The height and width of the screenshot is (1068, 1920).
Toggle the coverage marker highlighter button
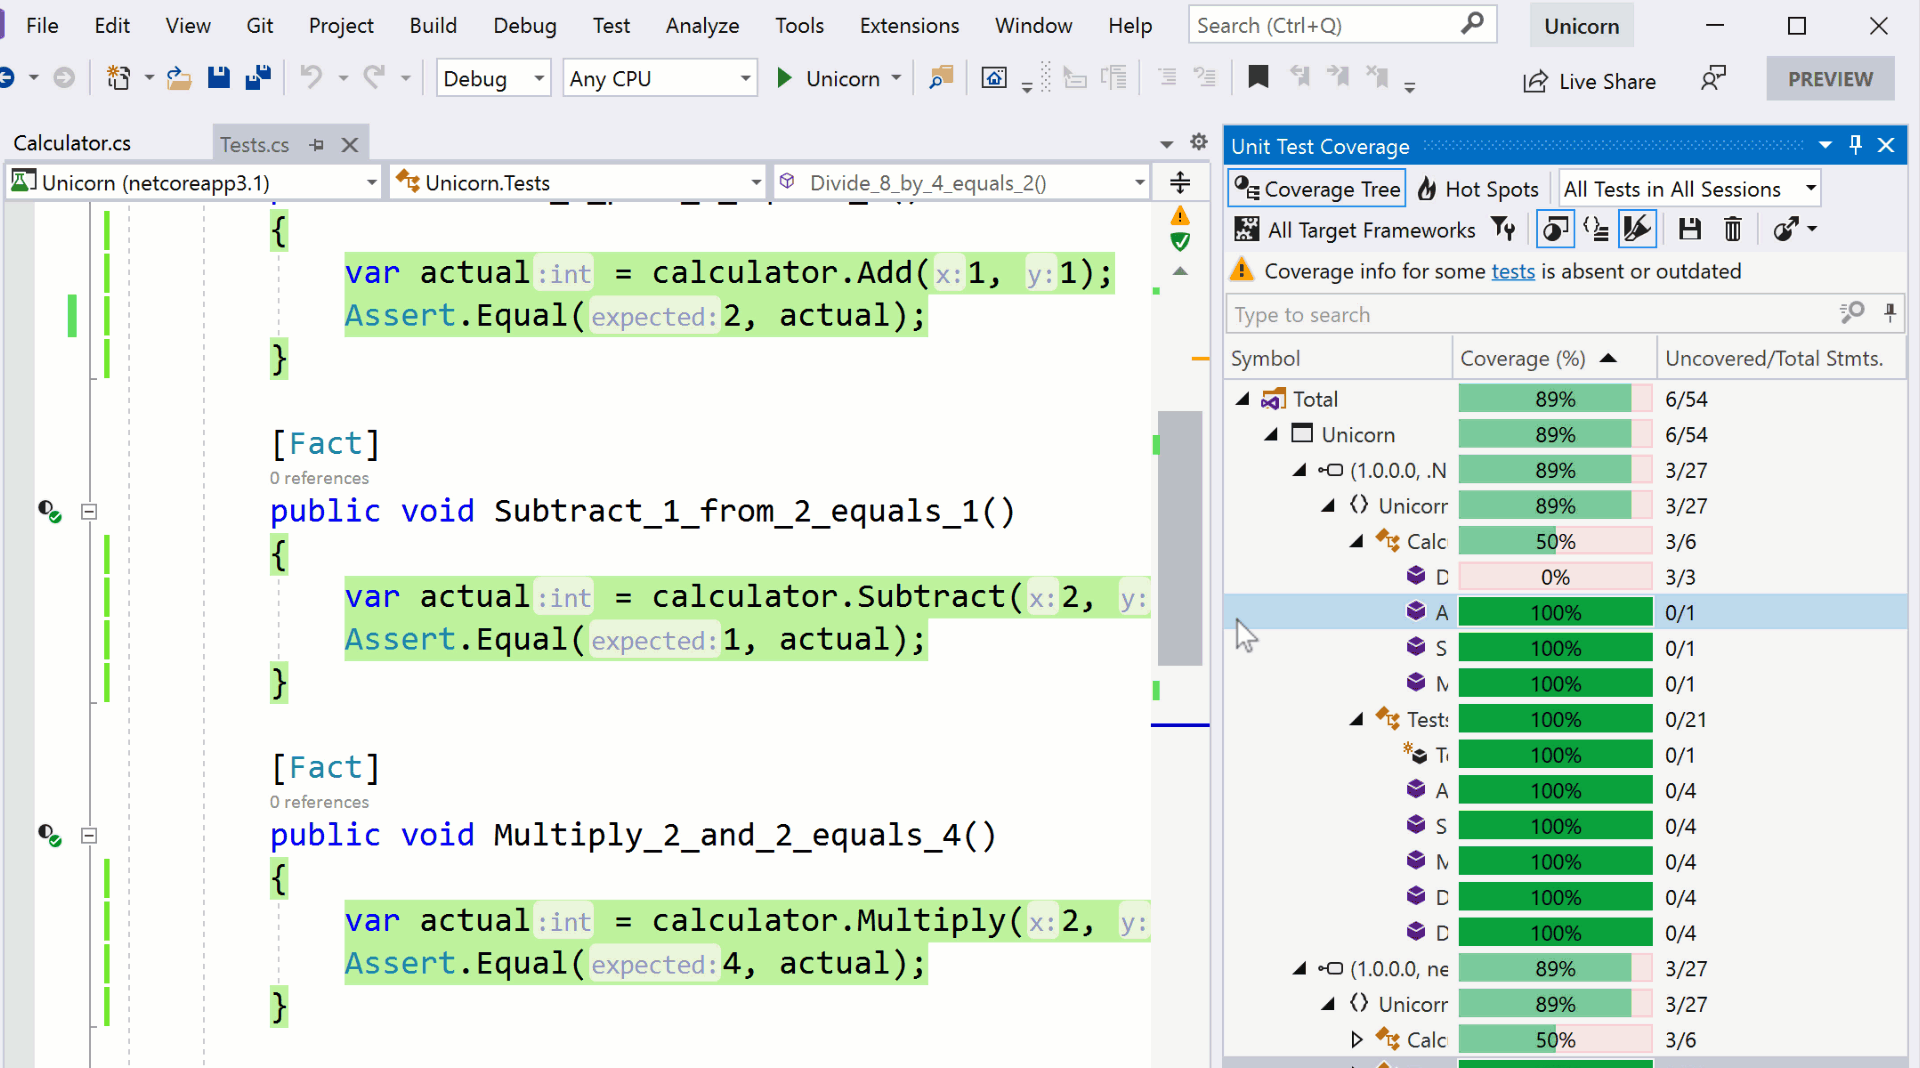point(1637,229)
